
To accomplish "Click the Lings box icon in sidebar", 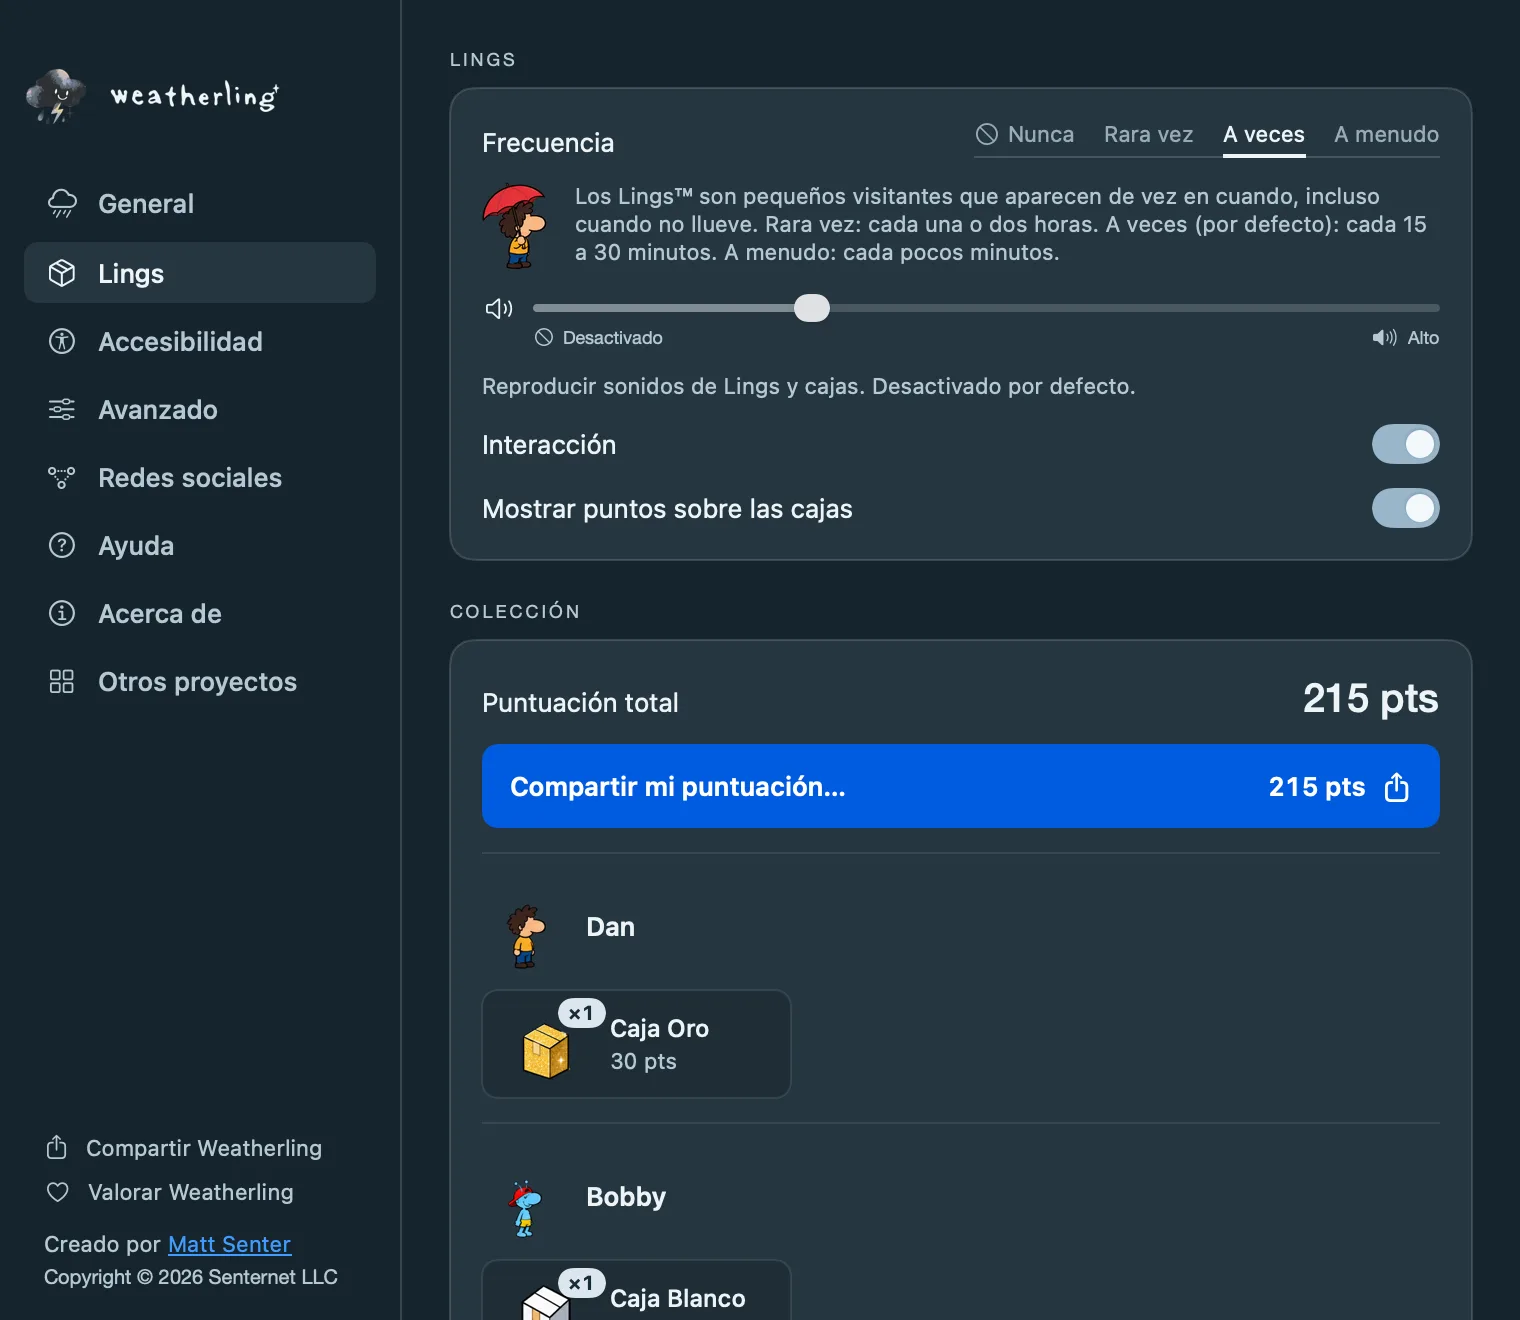I will (x=62, y=273).
